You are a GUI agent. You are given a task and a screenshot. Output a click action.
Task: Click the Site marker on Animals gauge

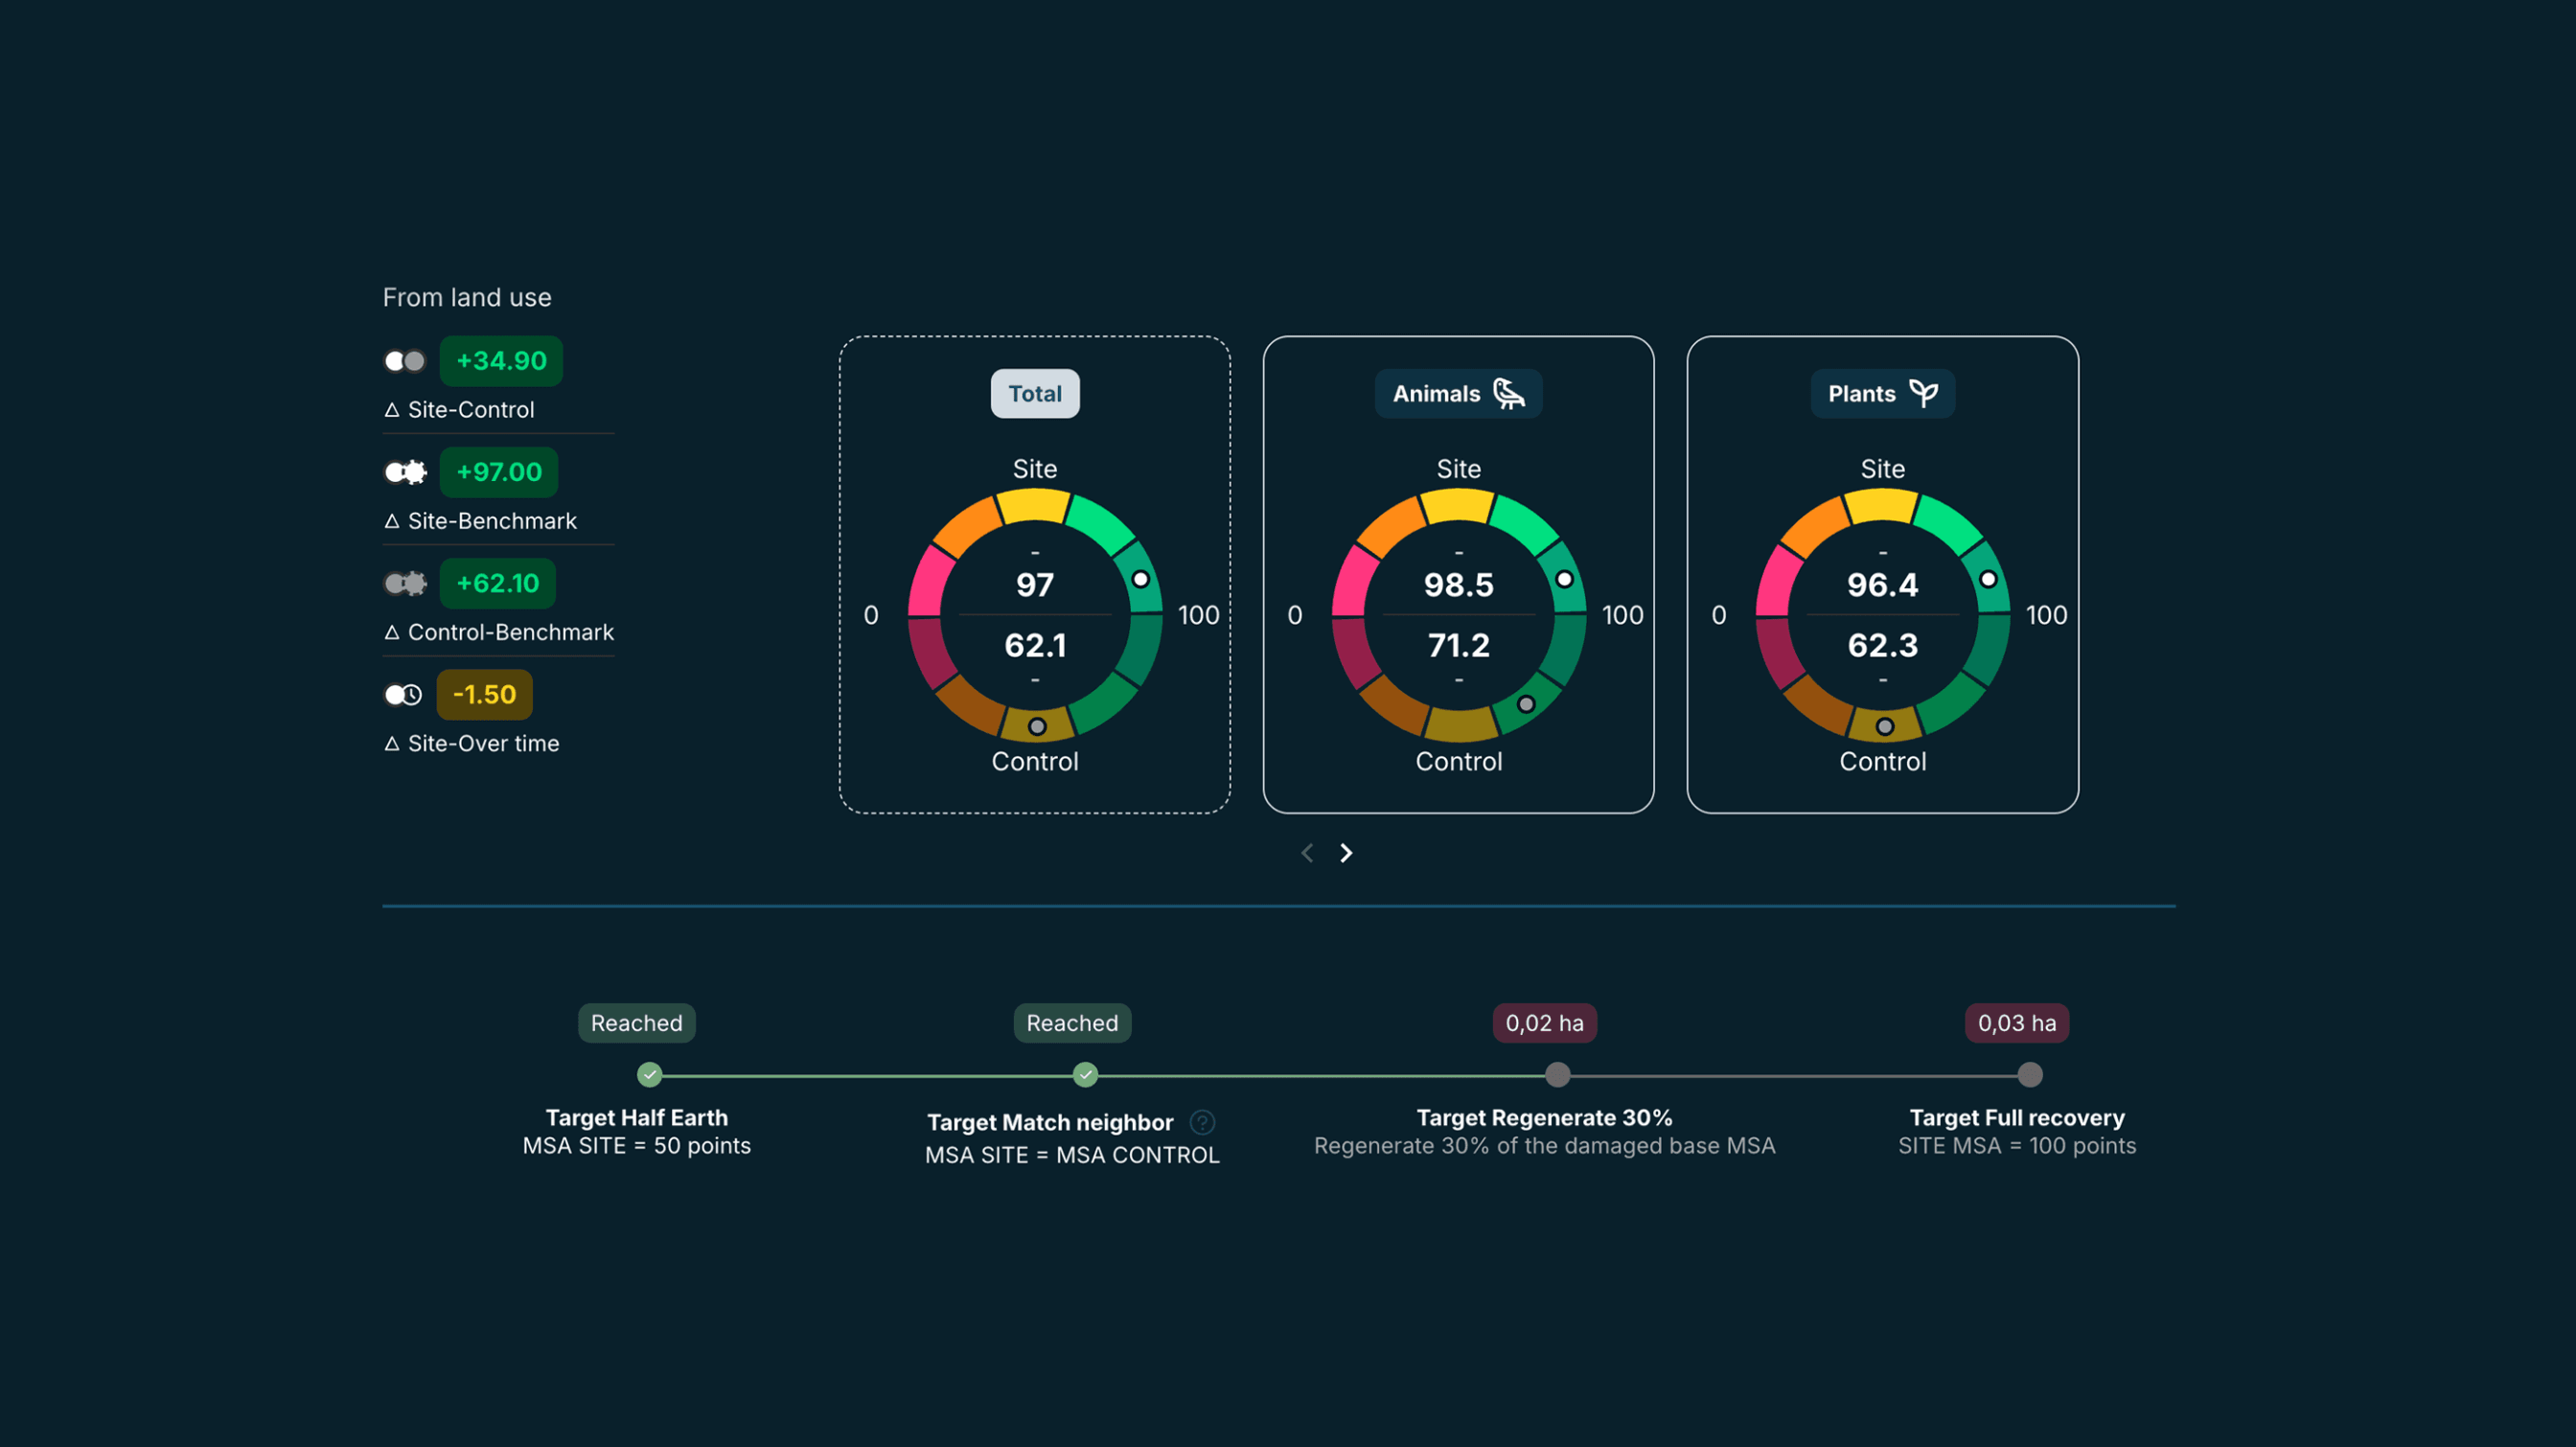click(x=1565, y=579)
